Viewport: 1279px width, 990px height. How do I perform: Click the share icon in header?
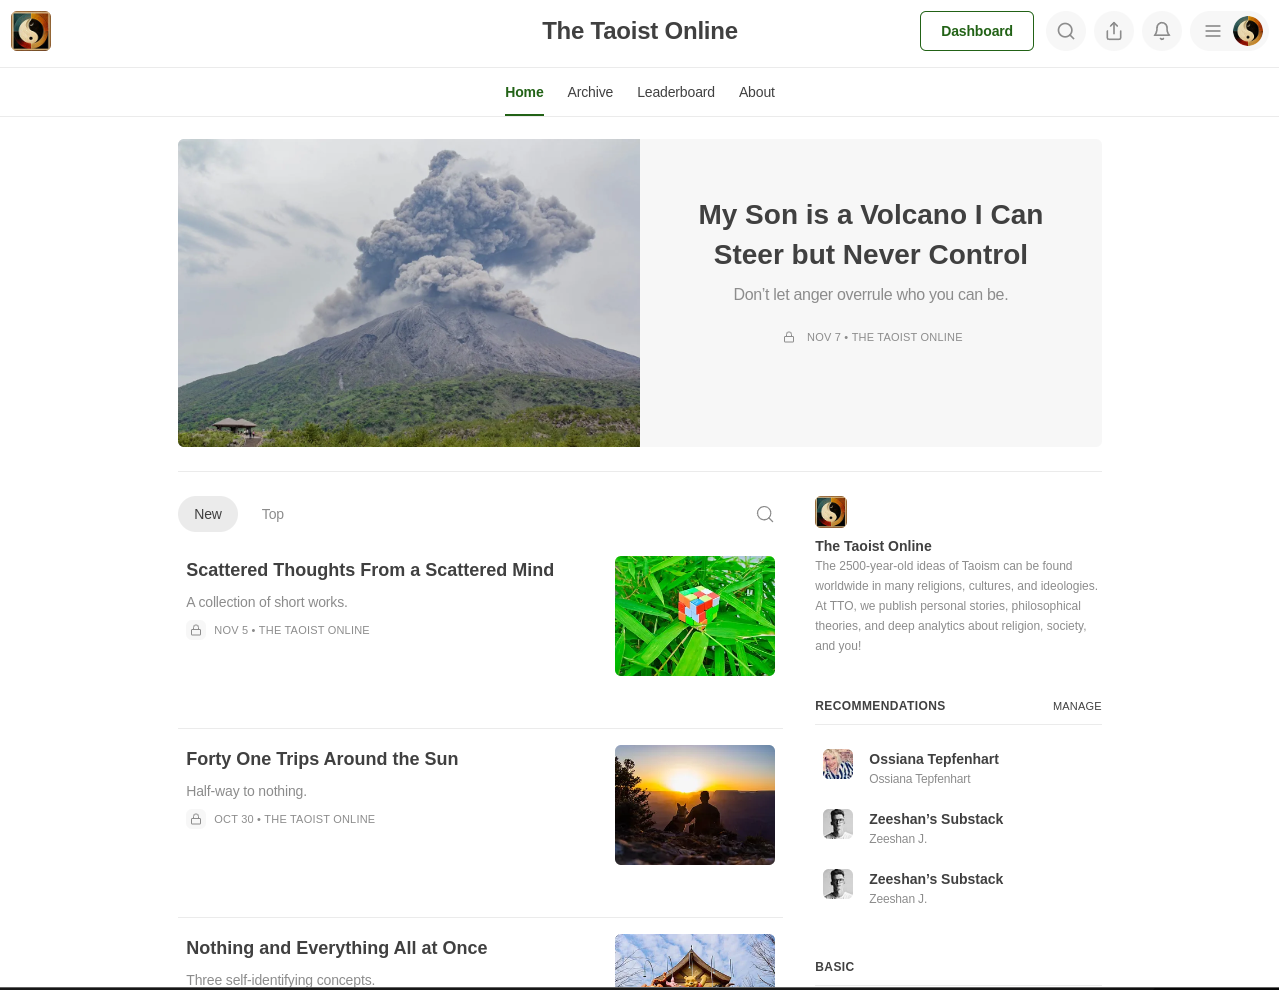(1114, 31)
